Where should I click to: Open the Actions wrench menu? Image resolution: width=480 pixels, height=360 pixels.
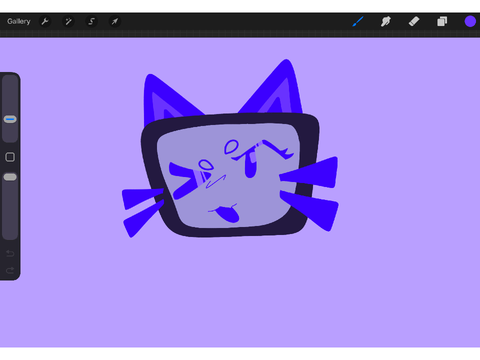45,22
